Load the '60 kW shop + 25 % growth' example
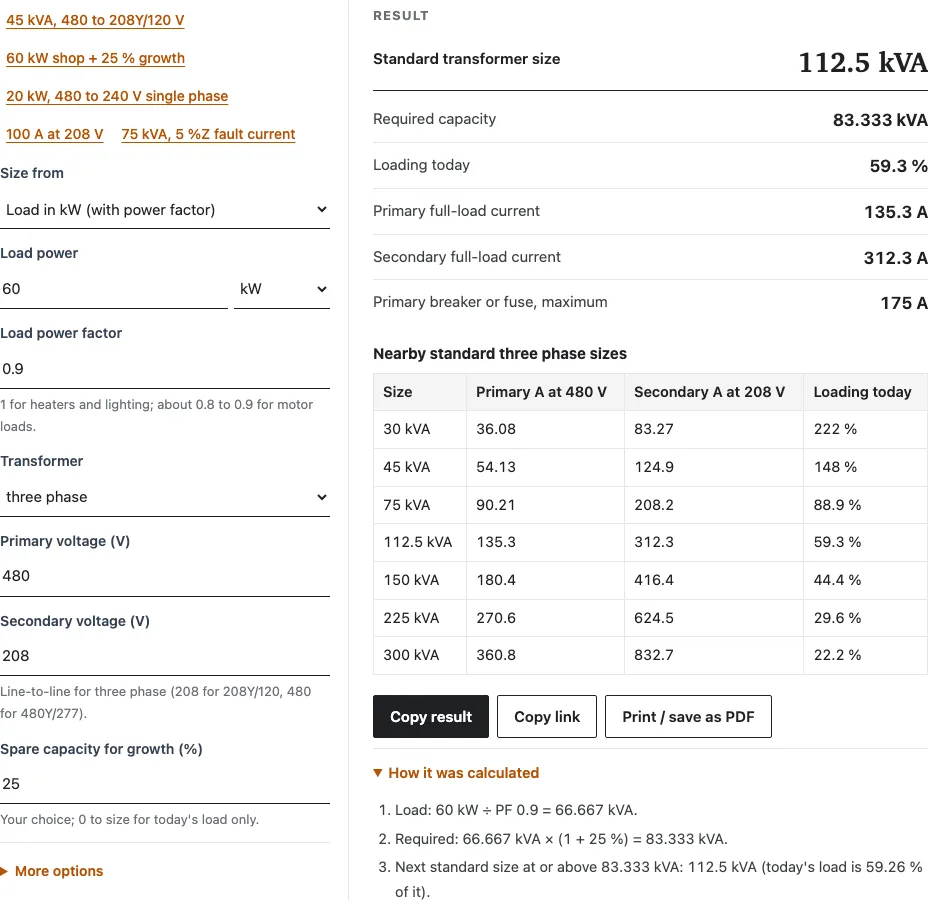This screenshot has width=928, height=900. (x=95, y=58)
